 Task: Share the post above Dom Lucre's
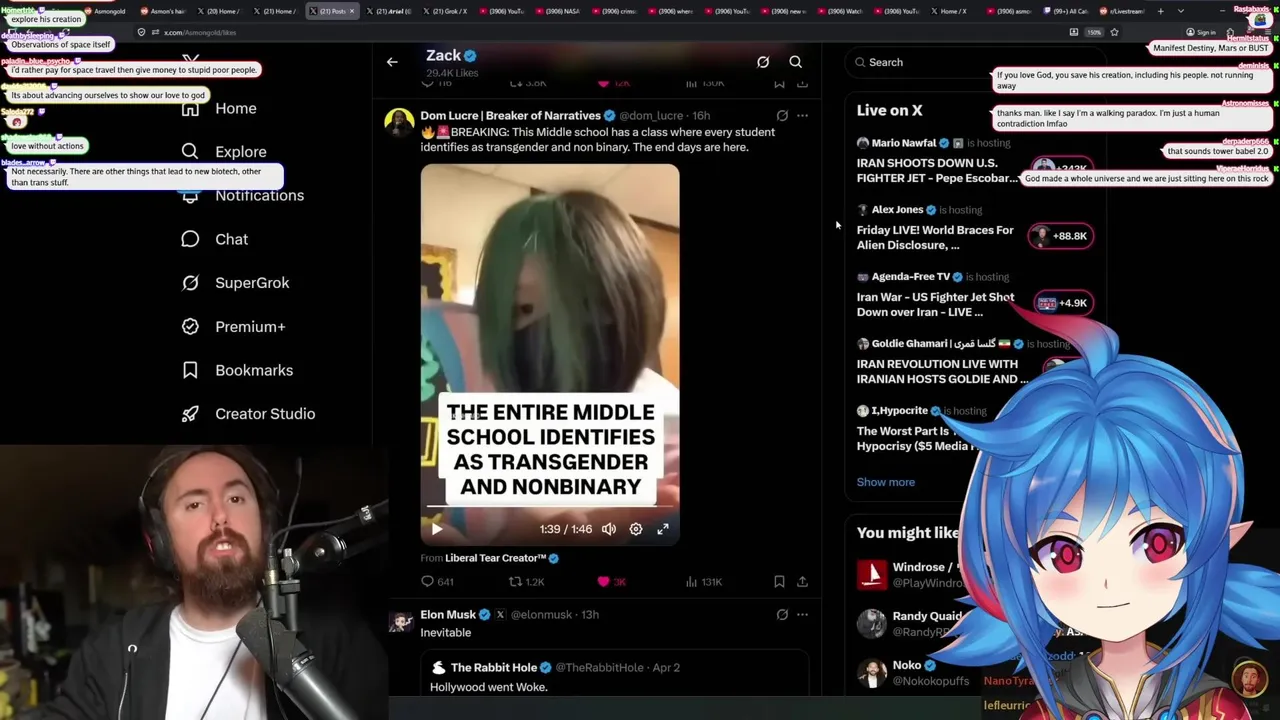pos(802,84)
